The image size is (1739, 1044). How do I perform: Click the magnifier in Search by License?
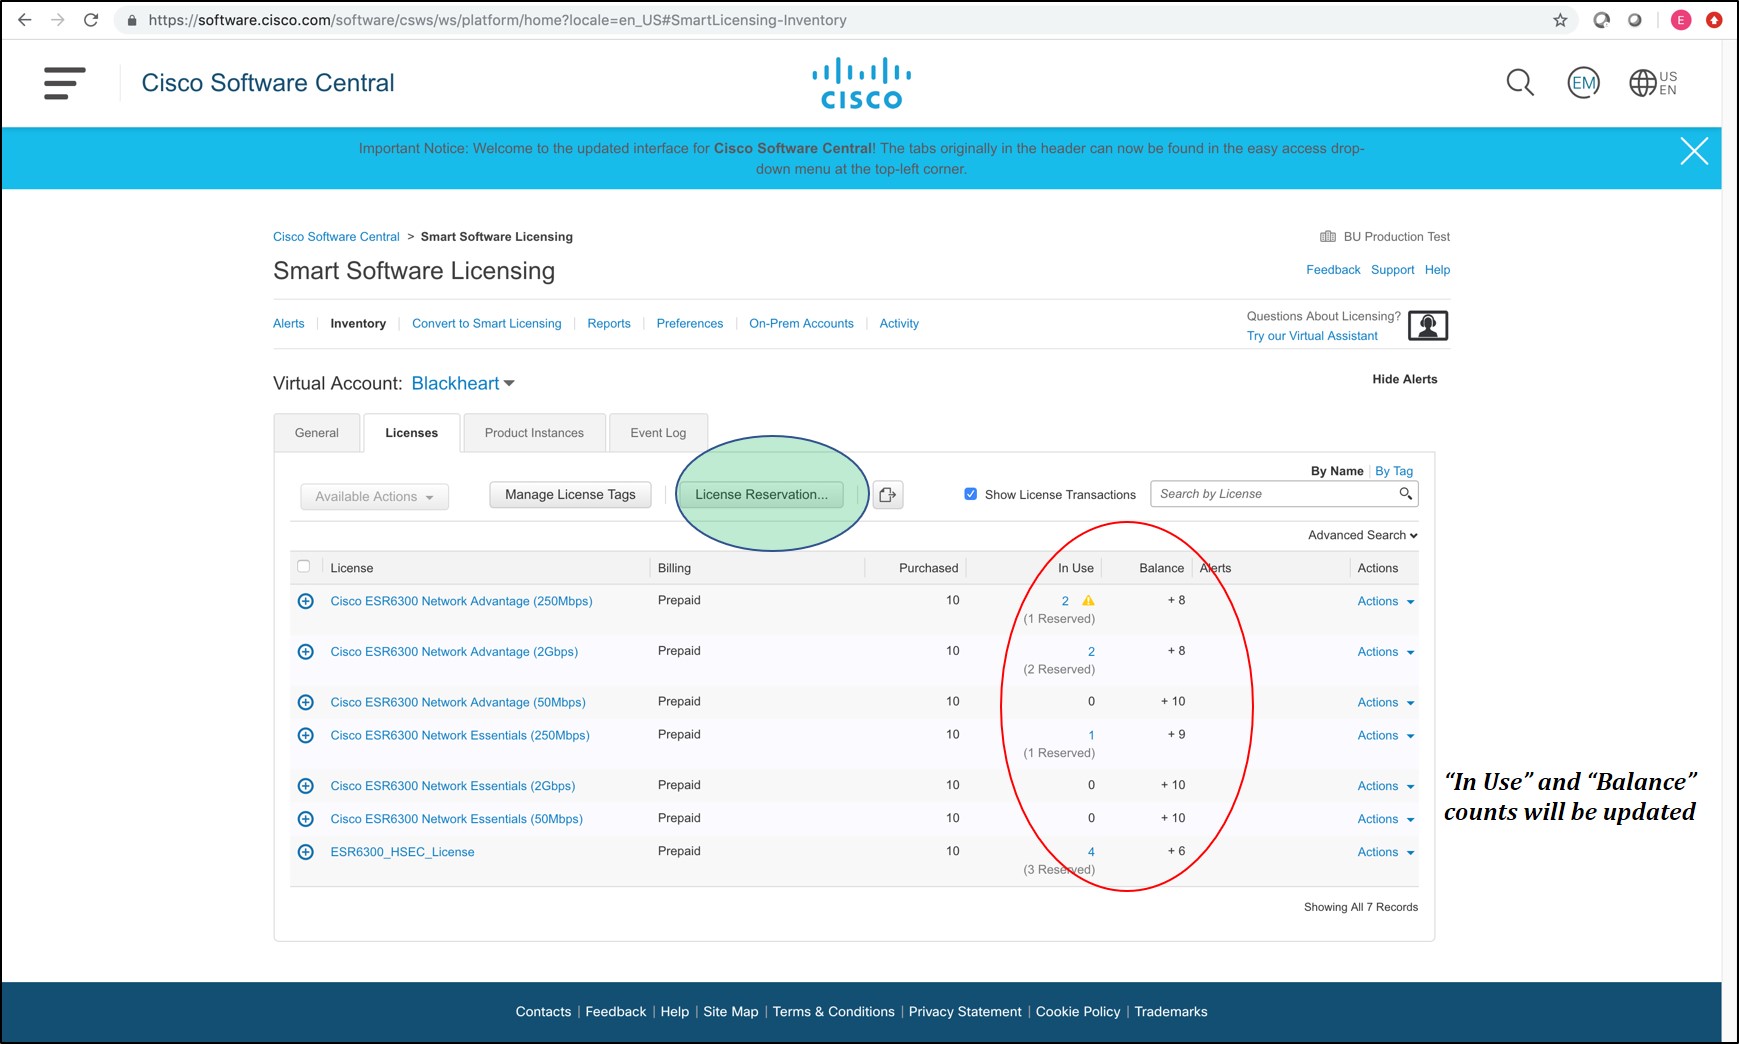click(x=1405, y=494)
